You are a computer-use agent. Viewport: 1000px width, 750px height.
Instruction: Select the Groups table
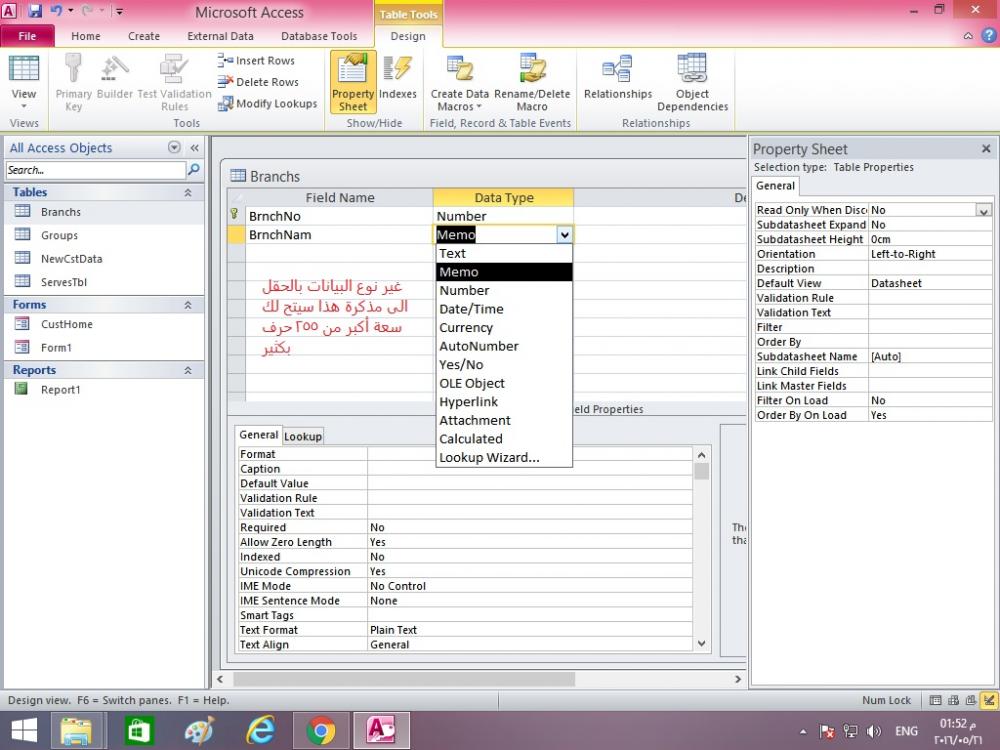(104, 235)
